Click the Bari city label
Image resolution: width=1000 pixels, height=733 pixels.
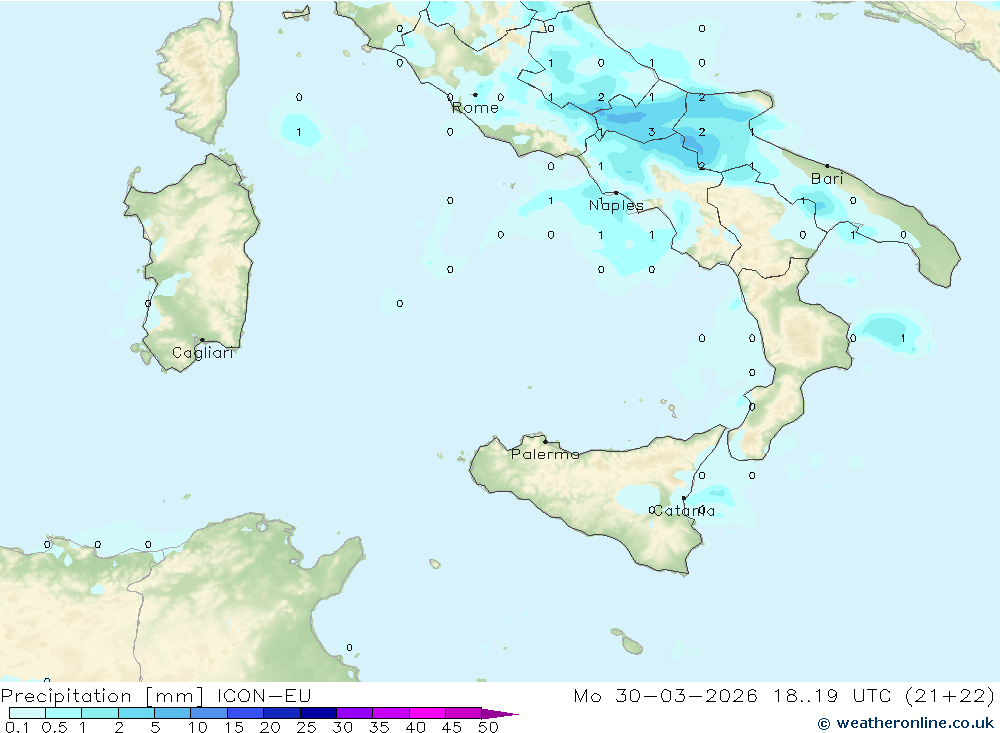[827, 179]
